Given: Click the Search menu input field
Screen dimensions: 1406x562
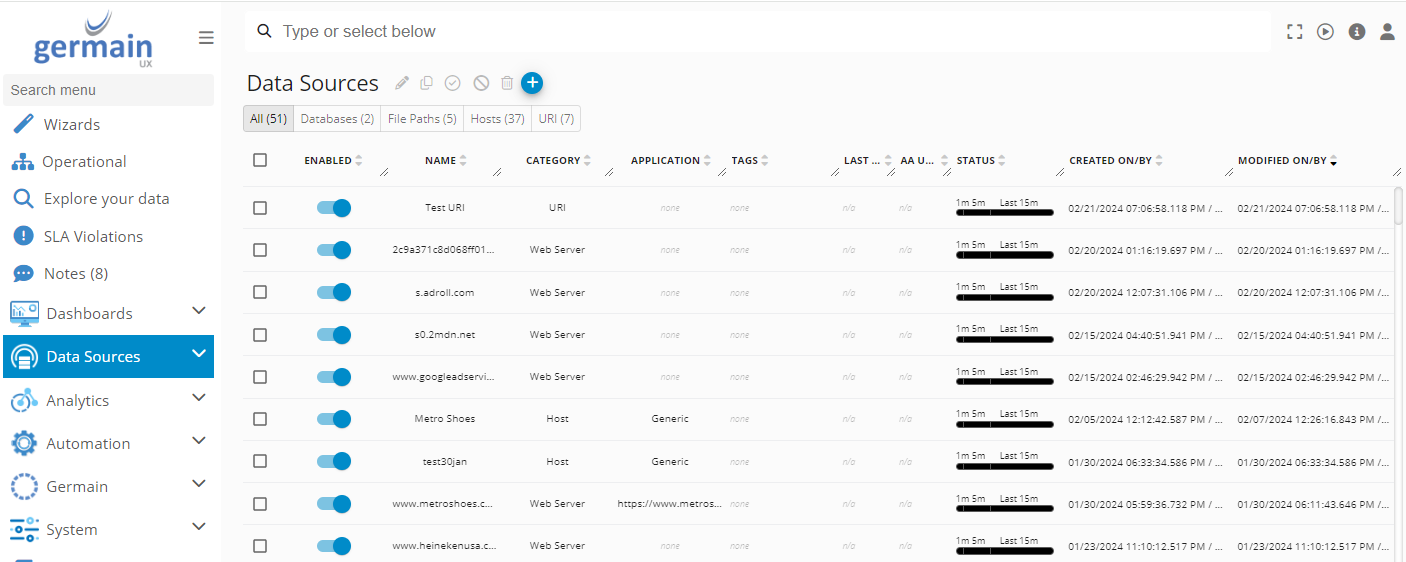Looking at the screenshot, I should 108,90.
